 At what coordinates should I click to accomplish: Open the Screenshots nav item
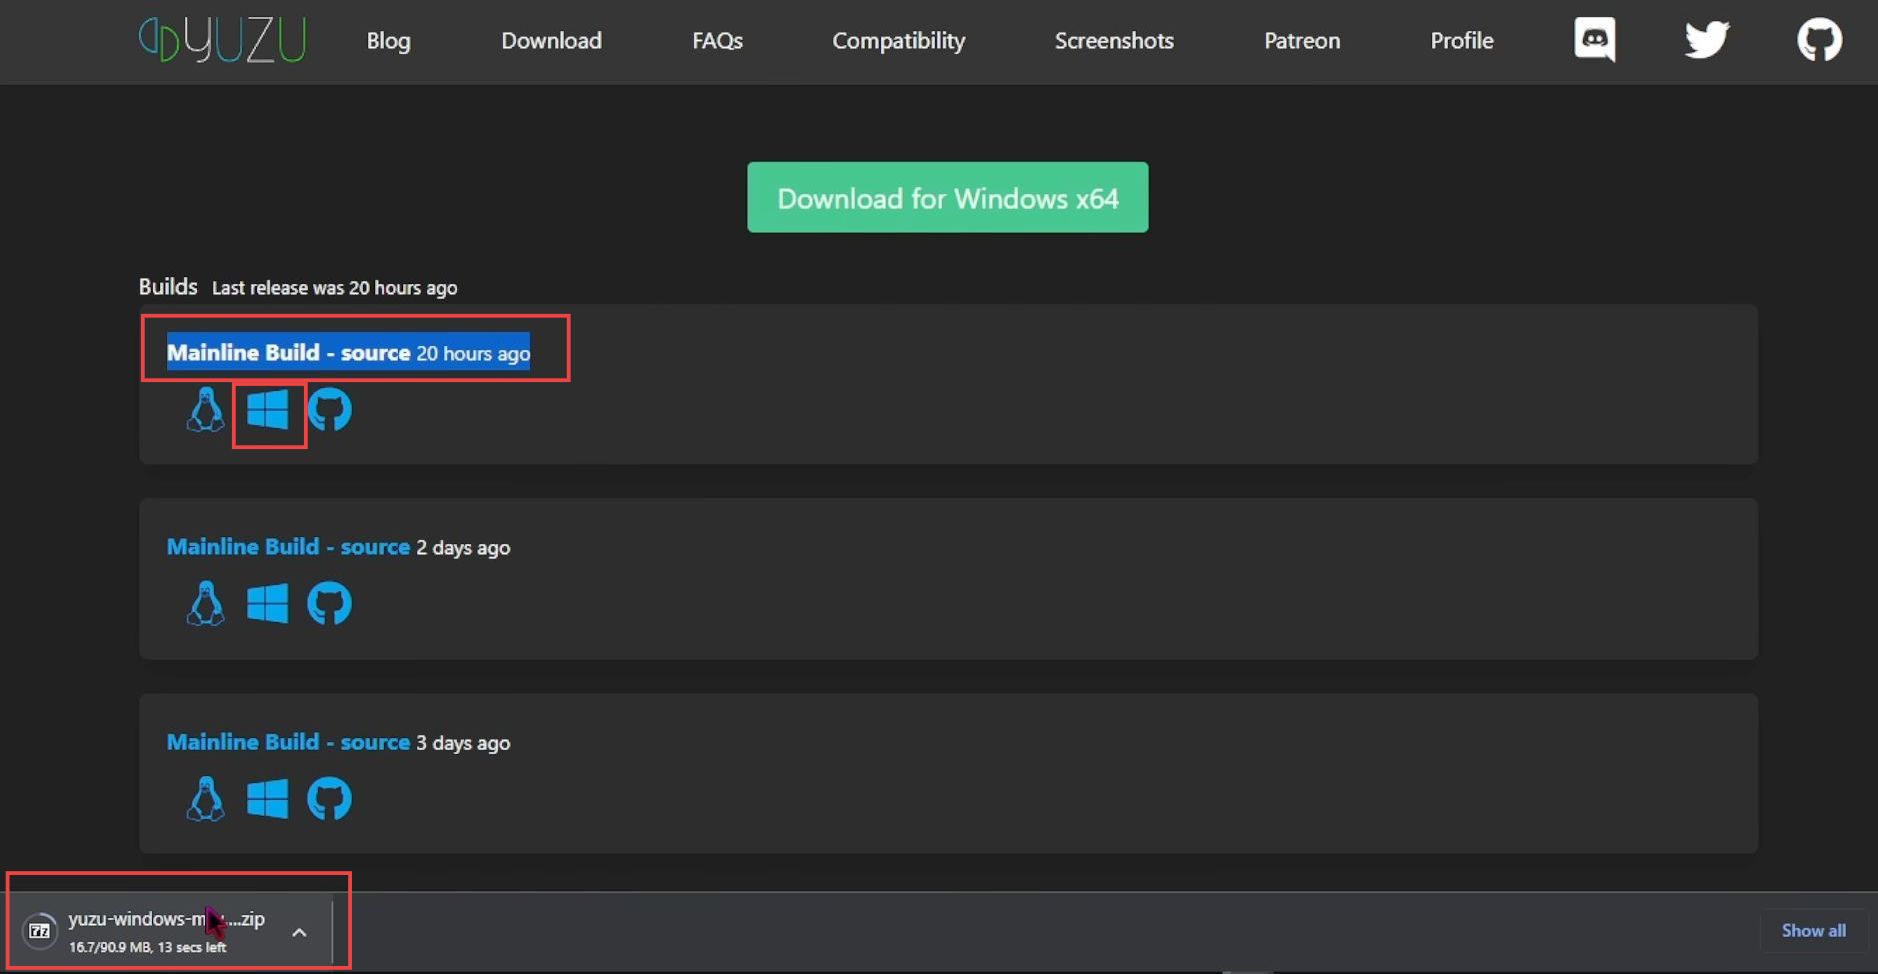click(1114, 41)
